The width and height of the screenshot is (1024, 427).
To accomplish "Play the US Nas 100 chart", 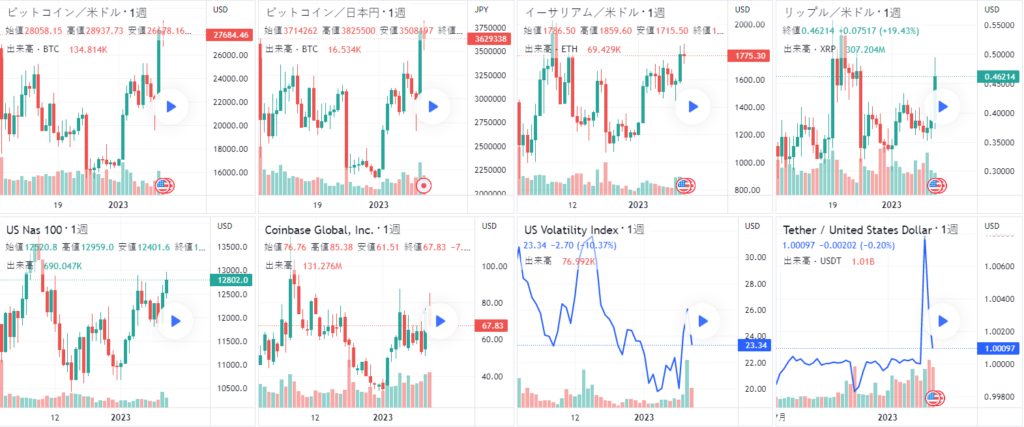I will coord(176,321).
